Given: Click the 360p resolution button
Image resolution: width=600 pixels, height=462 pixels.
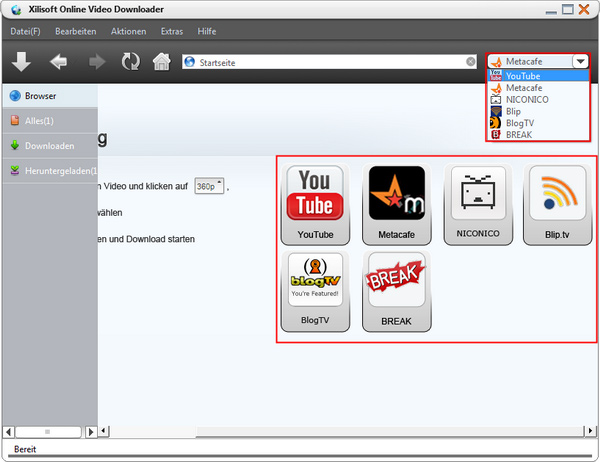Looking at the screenshot, I should 209,186.
